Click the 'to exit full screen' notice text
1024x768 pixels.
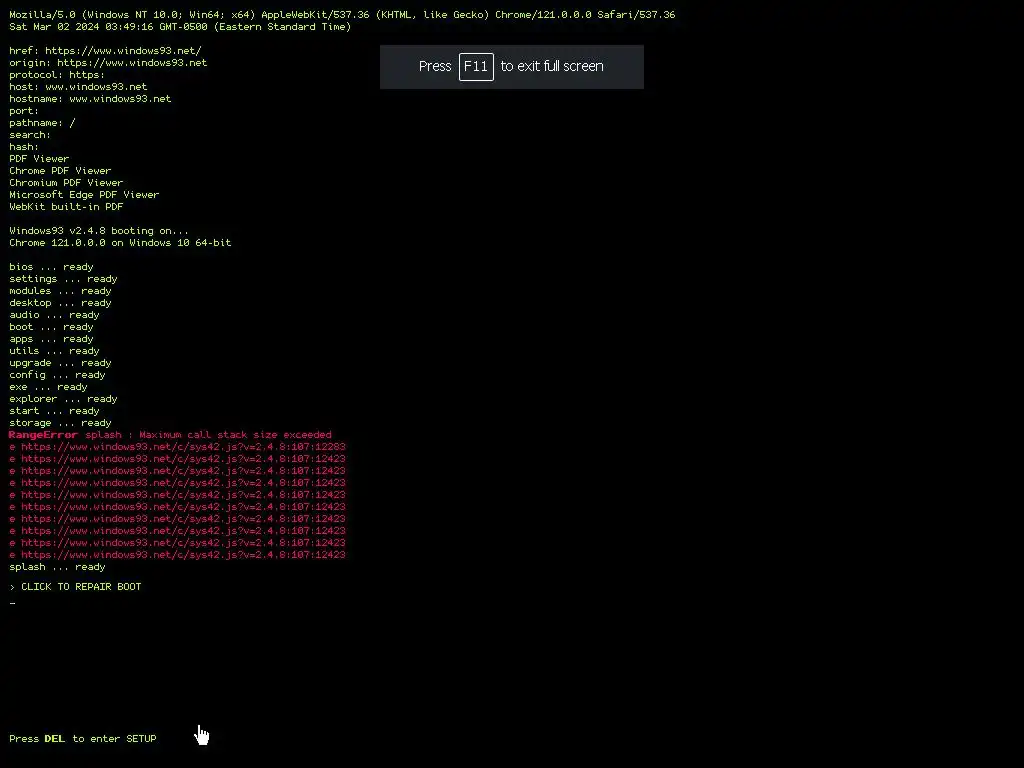(x=552, y=67)
